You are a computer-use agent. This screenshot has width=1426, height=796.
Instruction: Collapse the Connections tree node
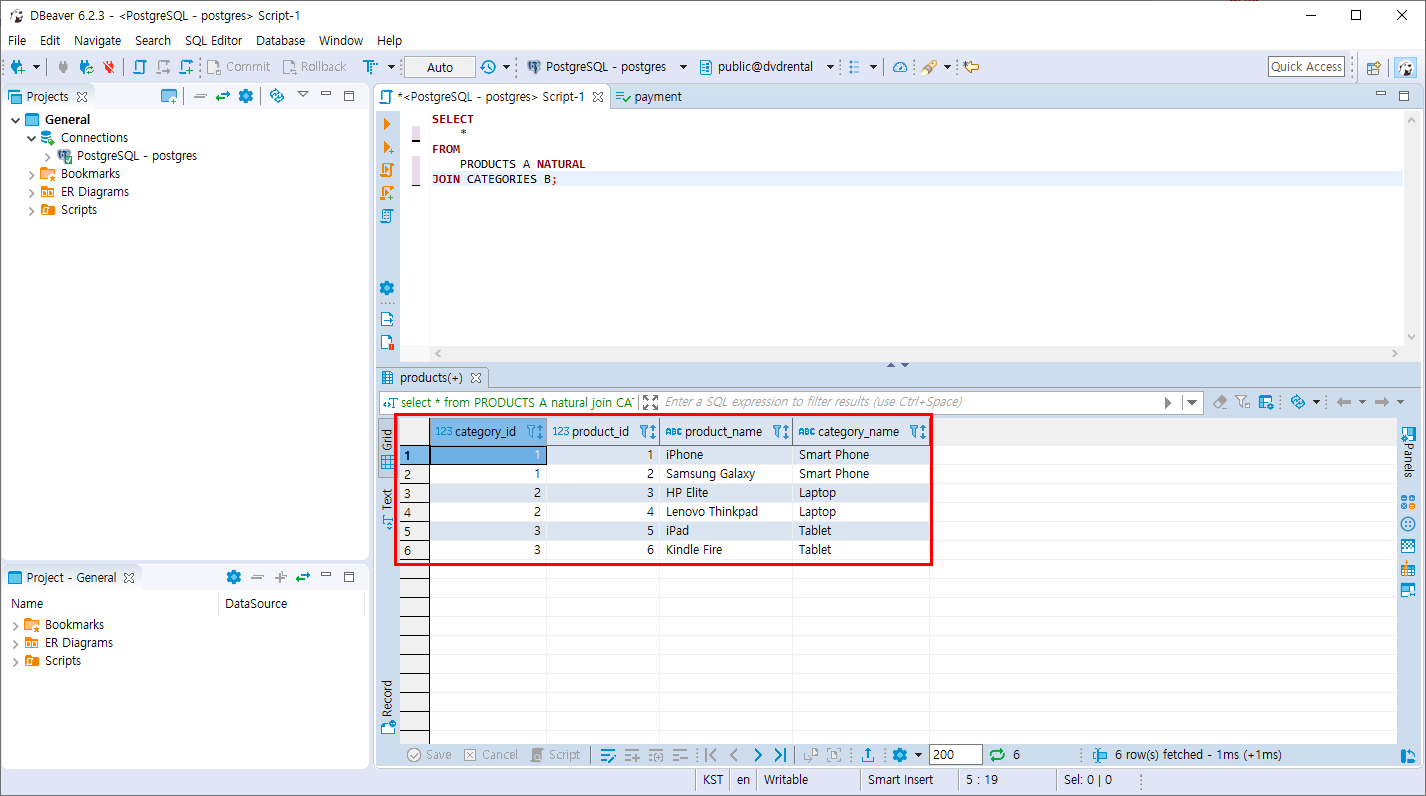click(31, 138)
